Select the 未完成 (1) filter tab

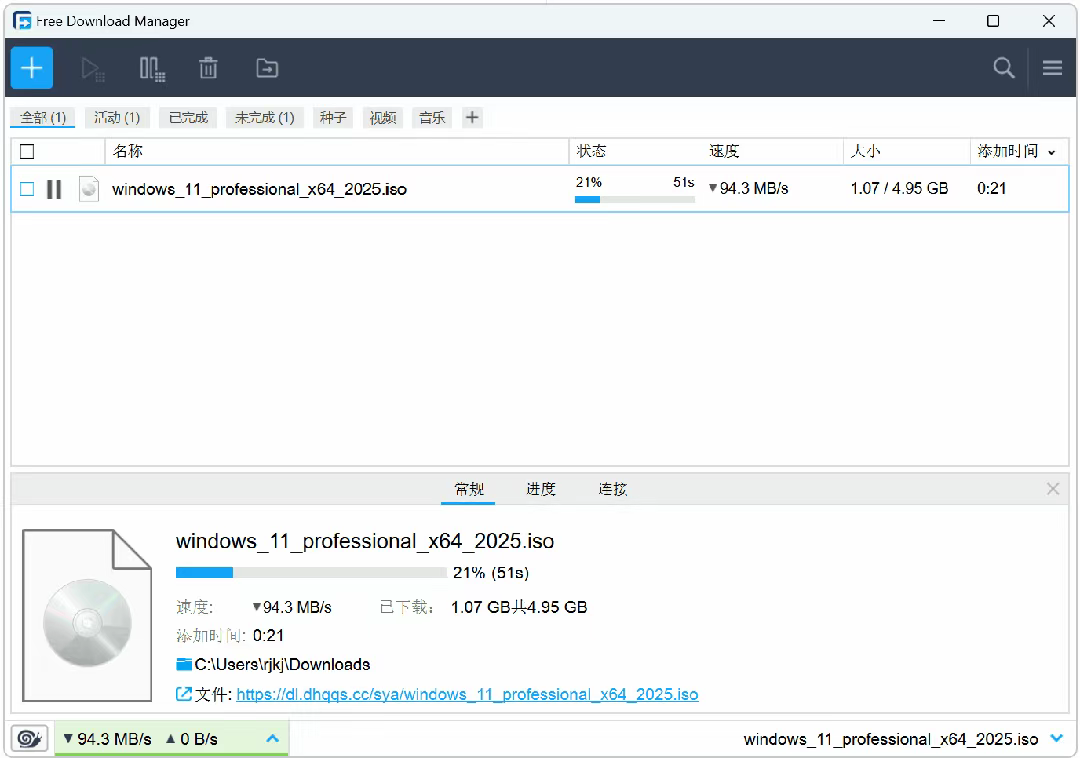pos(264,118)
